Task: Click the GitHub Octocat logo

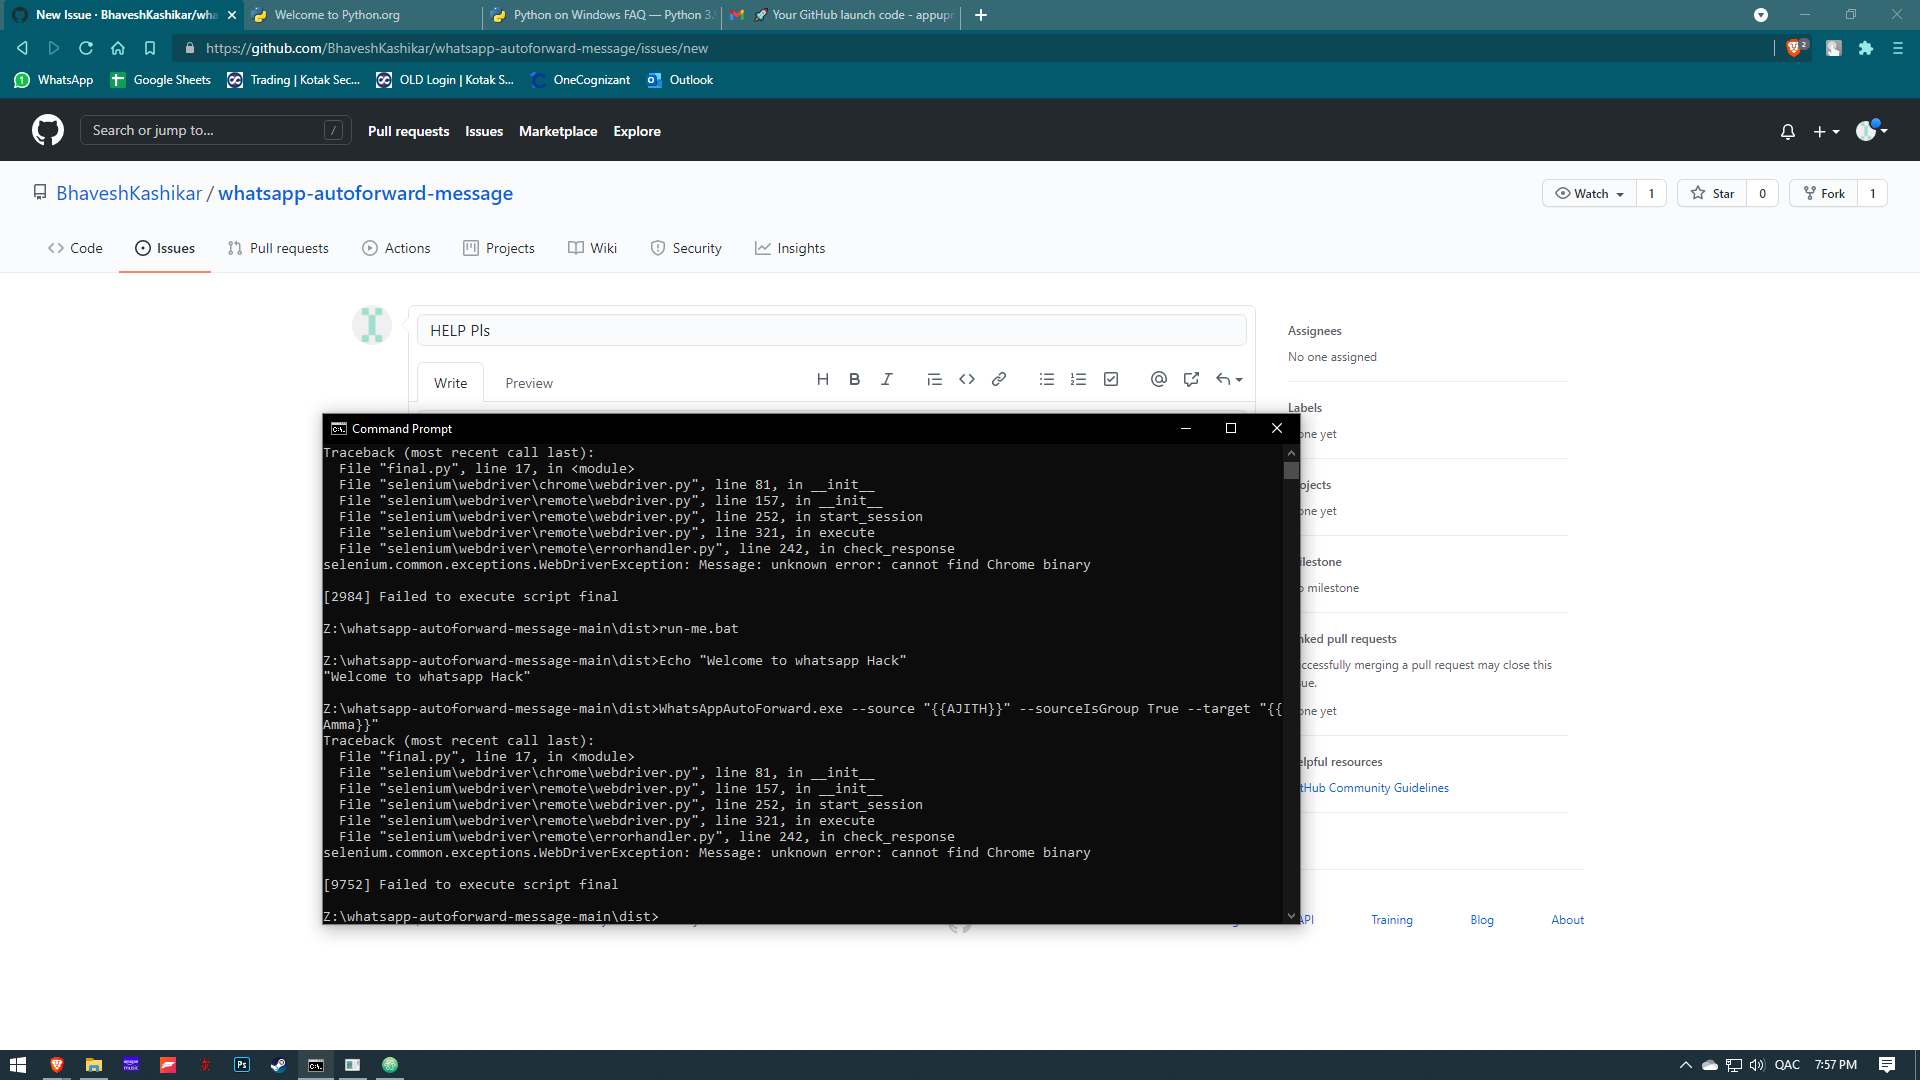Action: click(x=48, y=130)
